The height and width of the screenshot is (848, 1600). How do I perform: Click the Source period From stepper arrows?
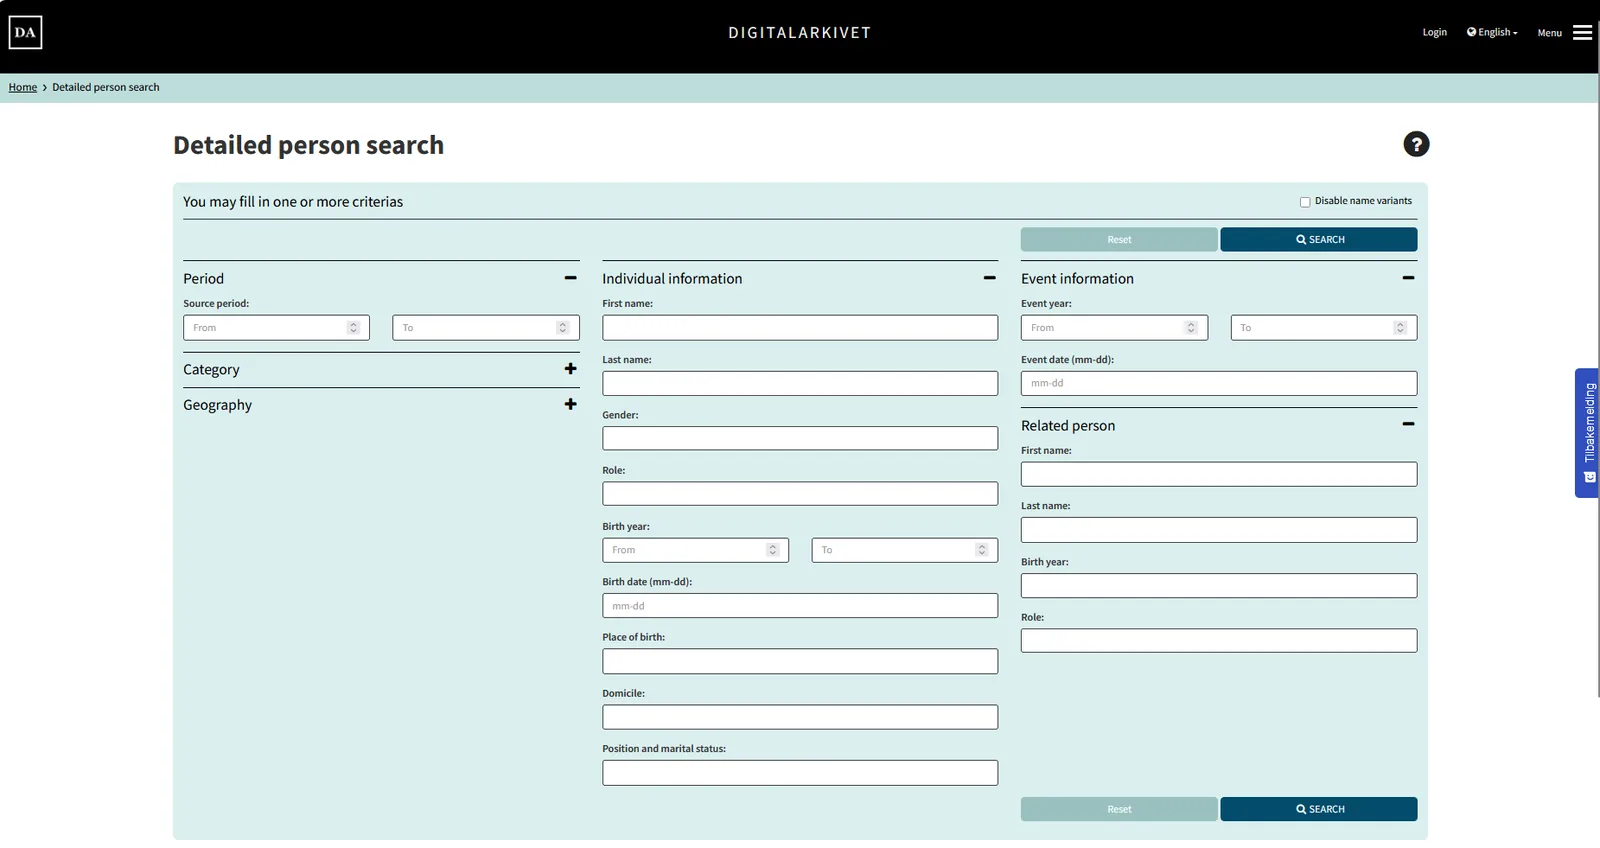pyautogui.click(x=353, y=328)
